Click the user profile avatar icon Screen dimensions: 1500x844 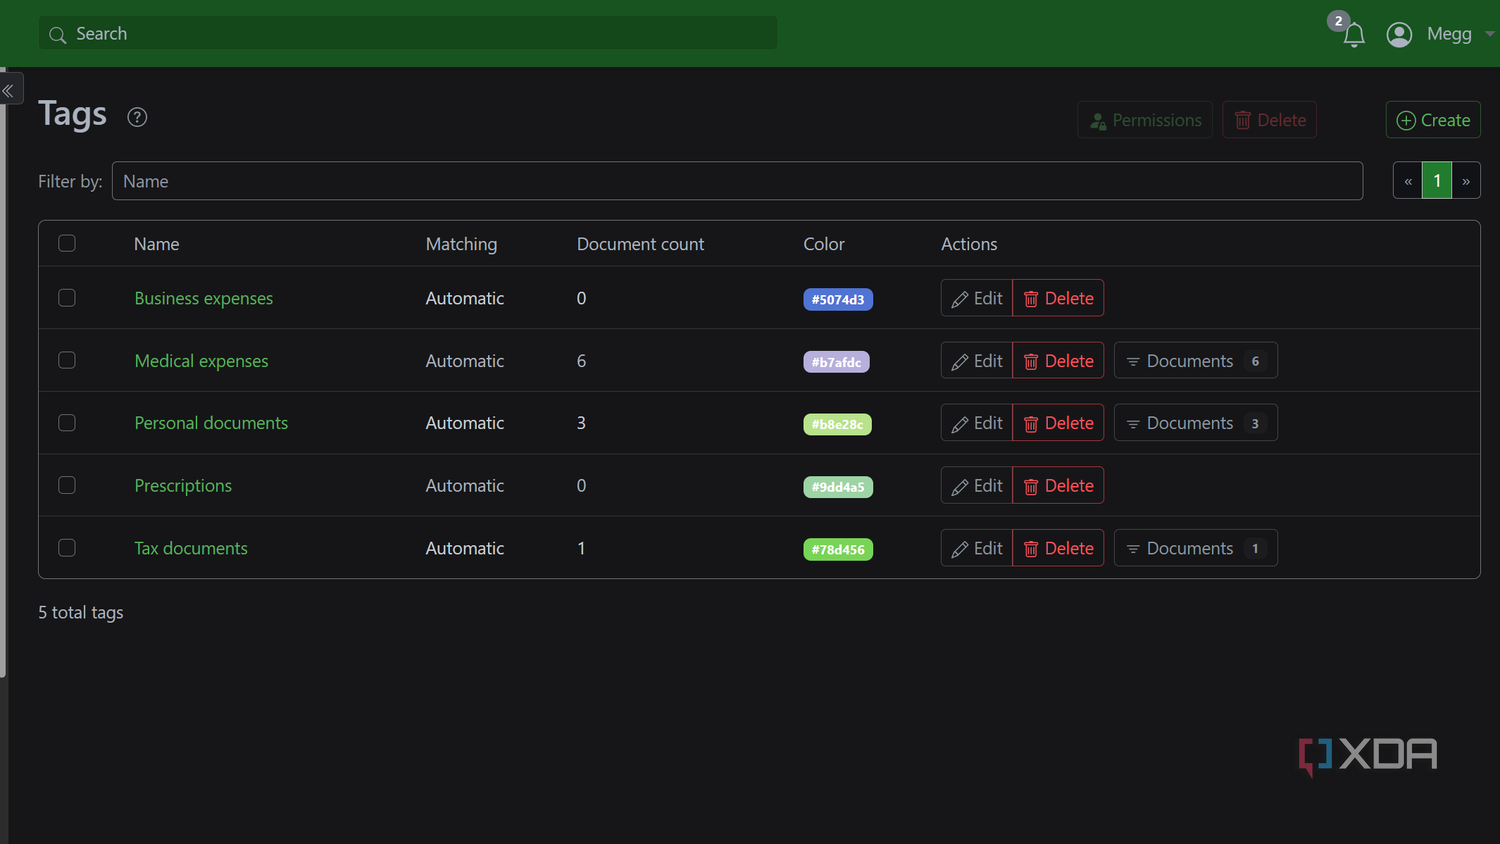coord(1399,35)
